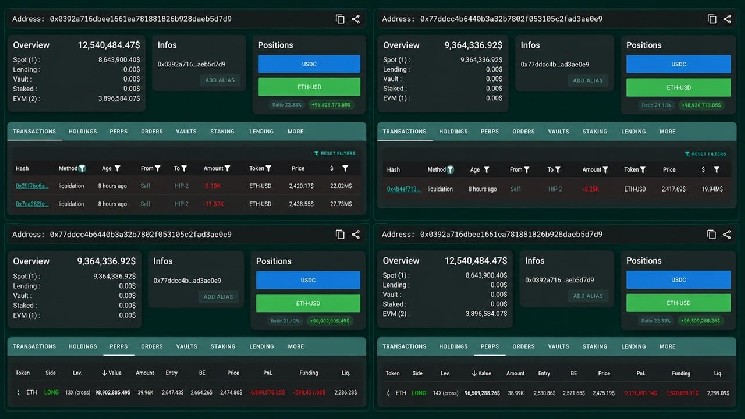Viewport: 745px width, 419px height.
Task: Share the bottom-left panel's address
Action: coord(356,234)
